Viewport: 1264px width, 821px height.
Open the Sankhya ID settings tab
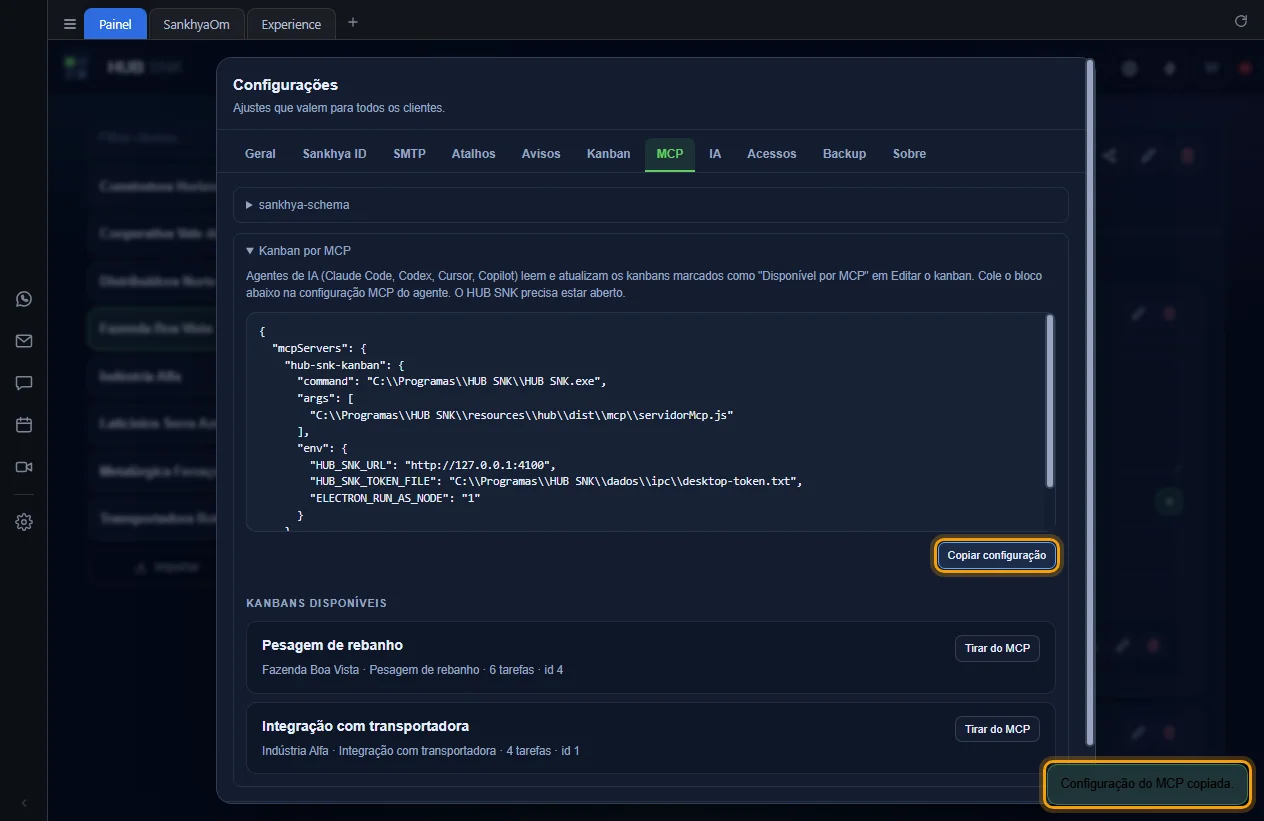pyautogui.click(x=334, y=154)
